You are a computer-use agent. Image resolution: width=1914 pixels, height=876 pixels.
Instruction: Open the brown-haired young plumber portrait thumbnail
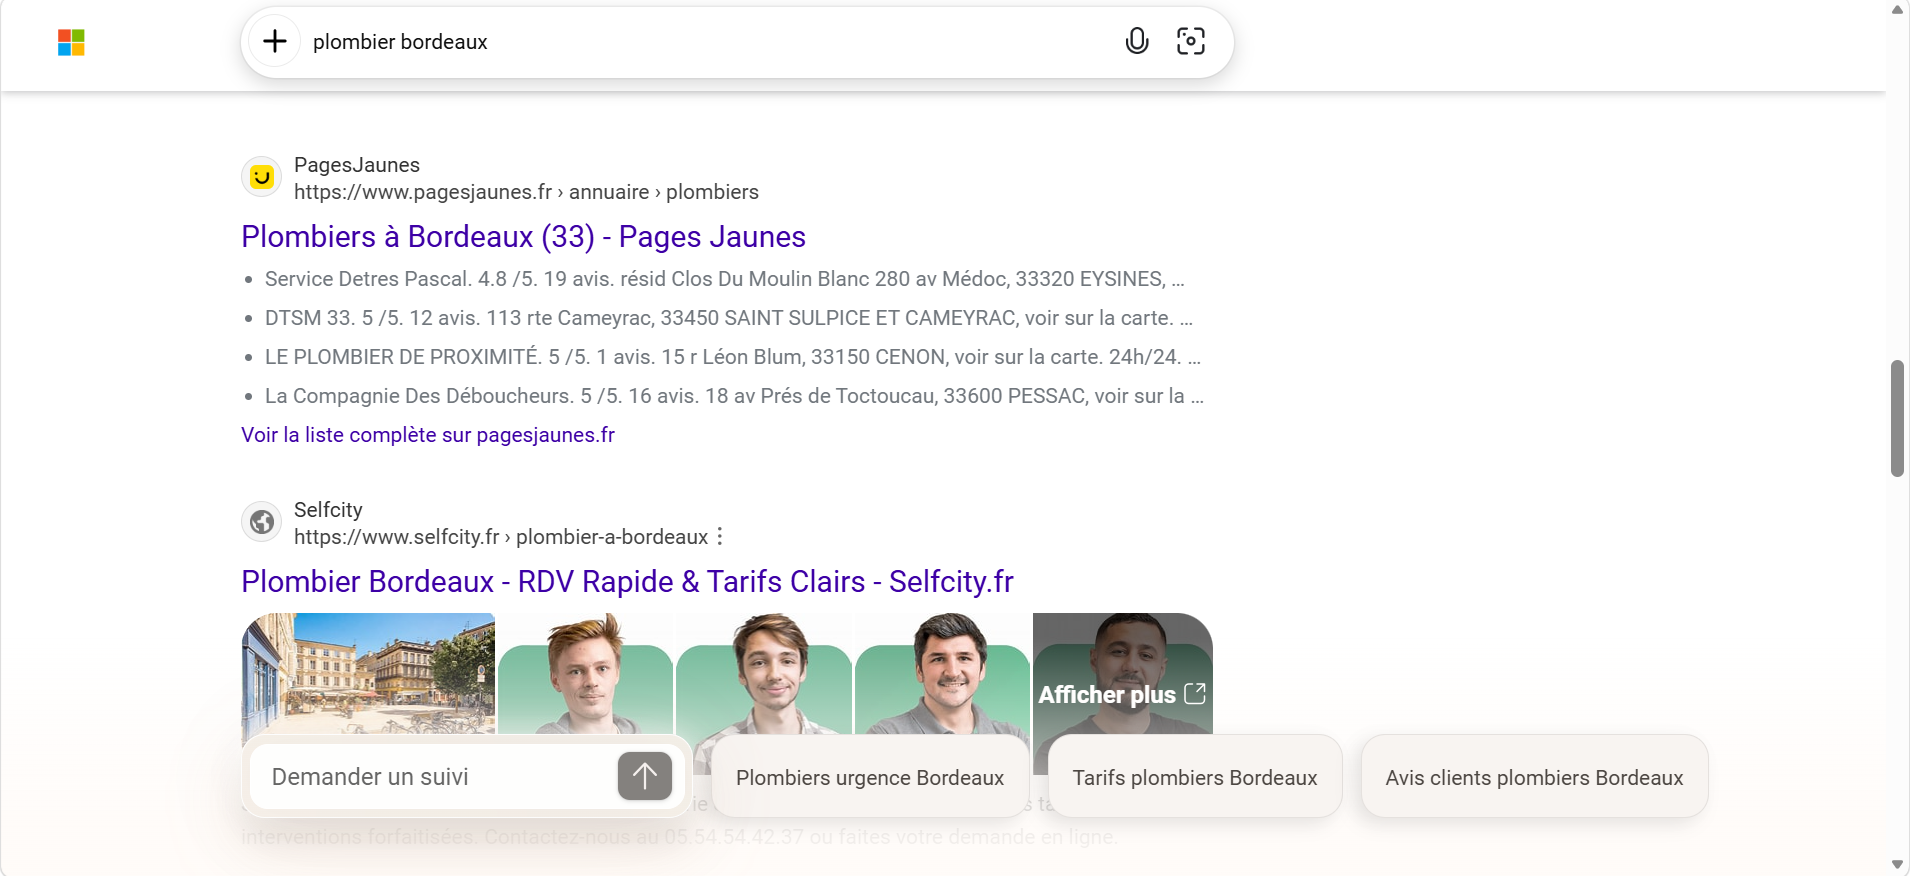pos(764,675)
